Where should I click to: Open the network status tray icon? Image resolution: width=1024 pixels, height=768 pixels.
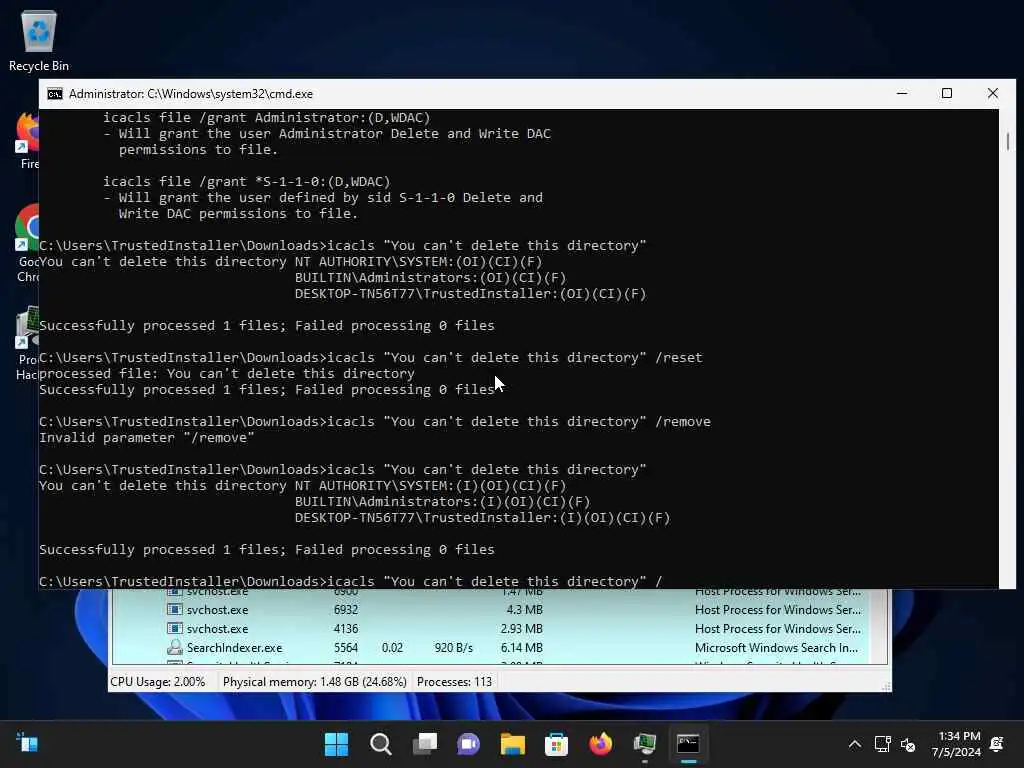click(882, 744)
